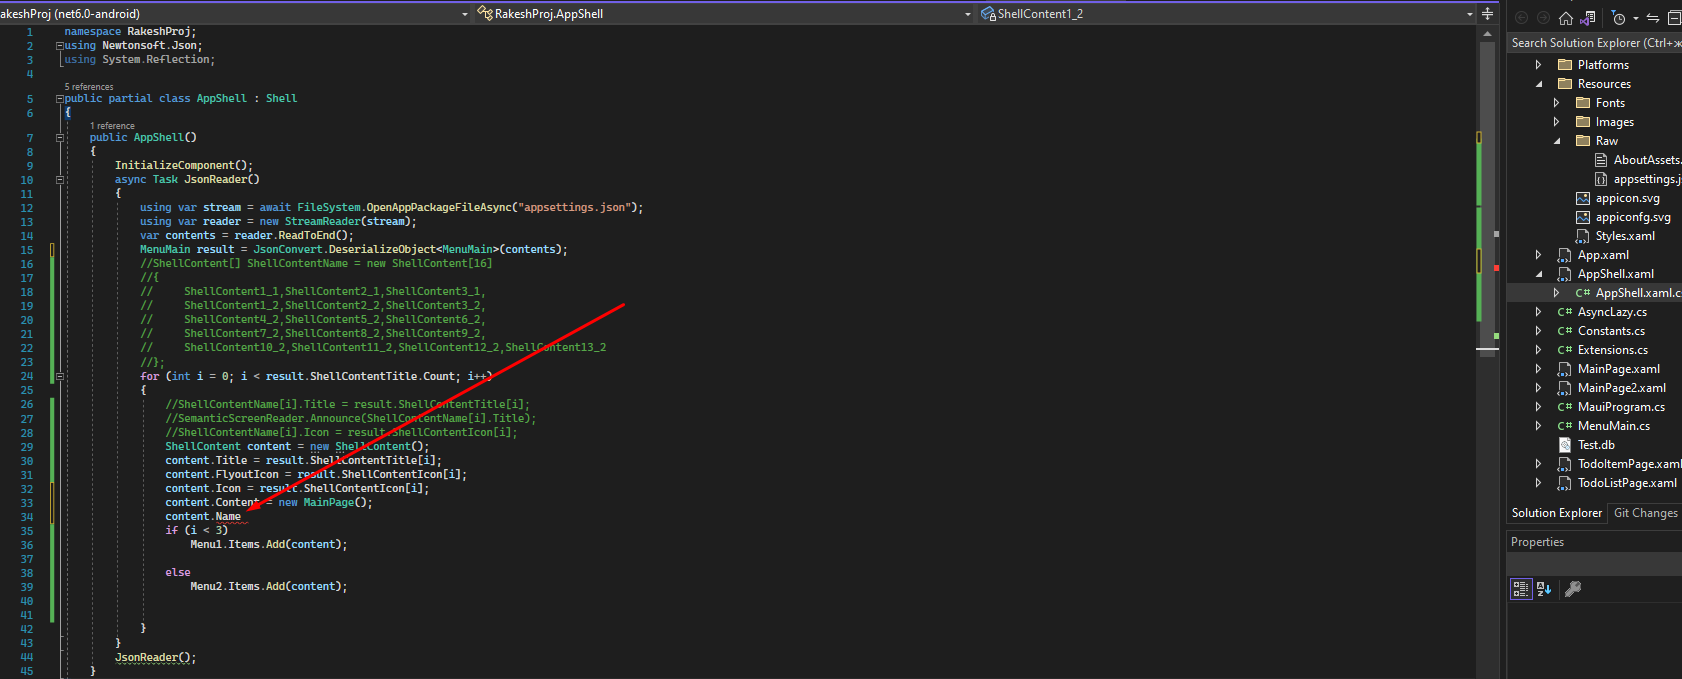Collapse the Raw folder
1682x679 pixels.
1557,141
